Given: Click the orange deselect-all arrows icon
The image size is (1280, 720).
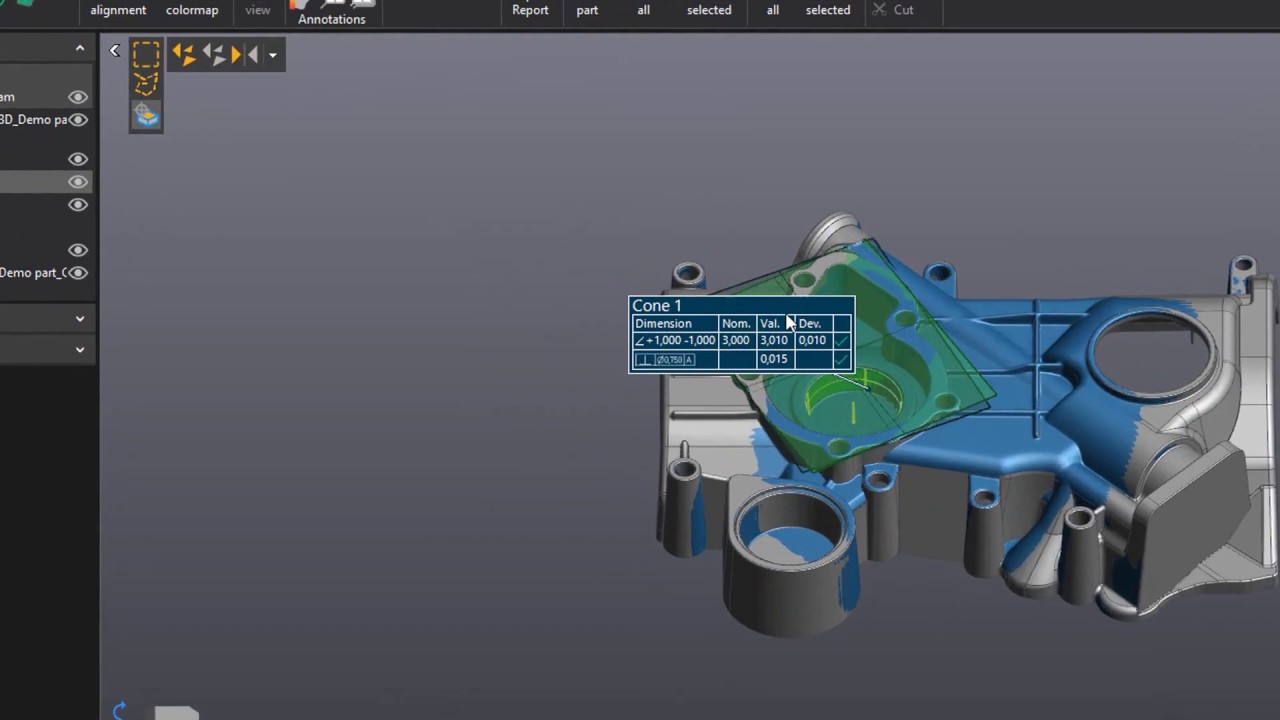Looking at the screenshot, I should click(185, 53).
